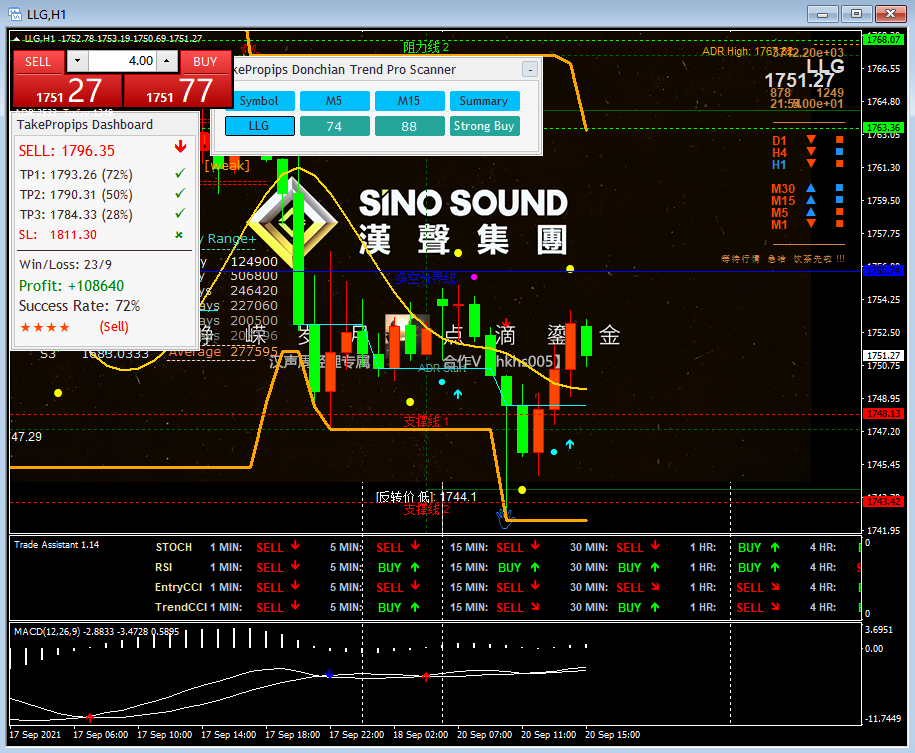Click the green checkmark next to TP1
Viewport: 915px width, 753px height.
pyautogui.click(x=180, y=173)
